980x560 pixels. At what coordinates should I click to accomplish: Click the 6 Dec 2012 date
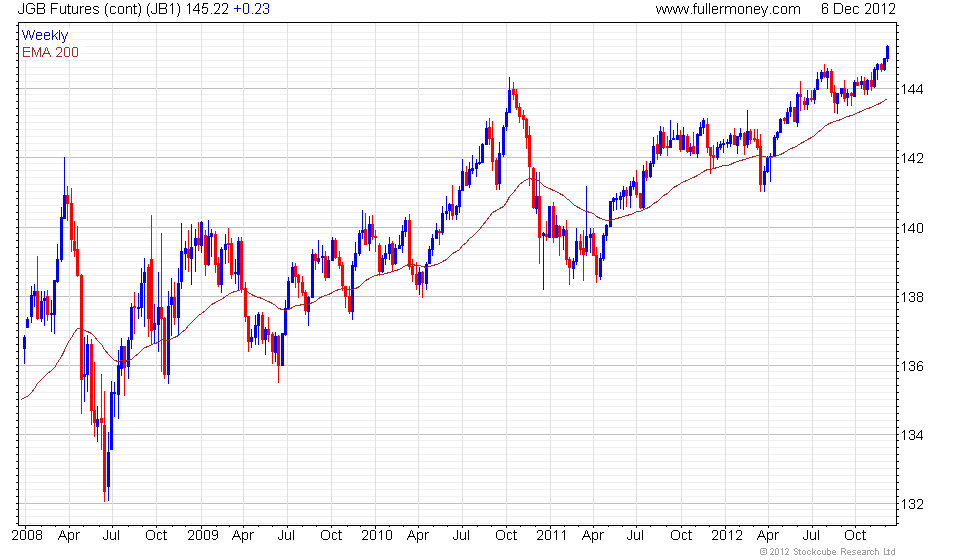(x=858, y=9)
